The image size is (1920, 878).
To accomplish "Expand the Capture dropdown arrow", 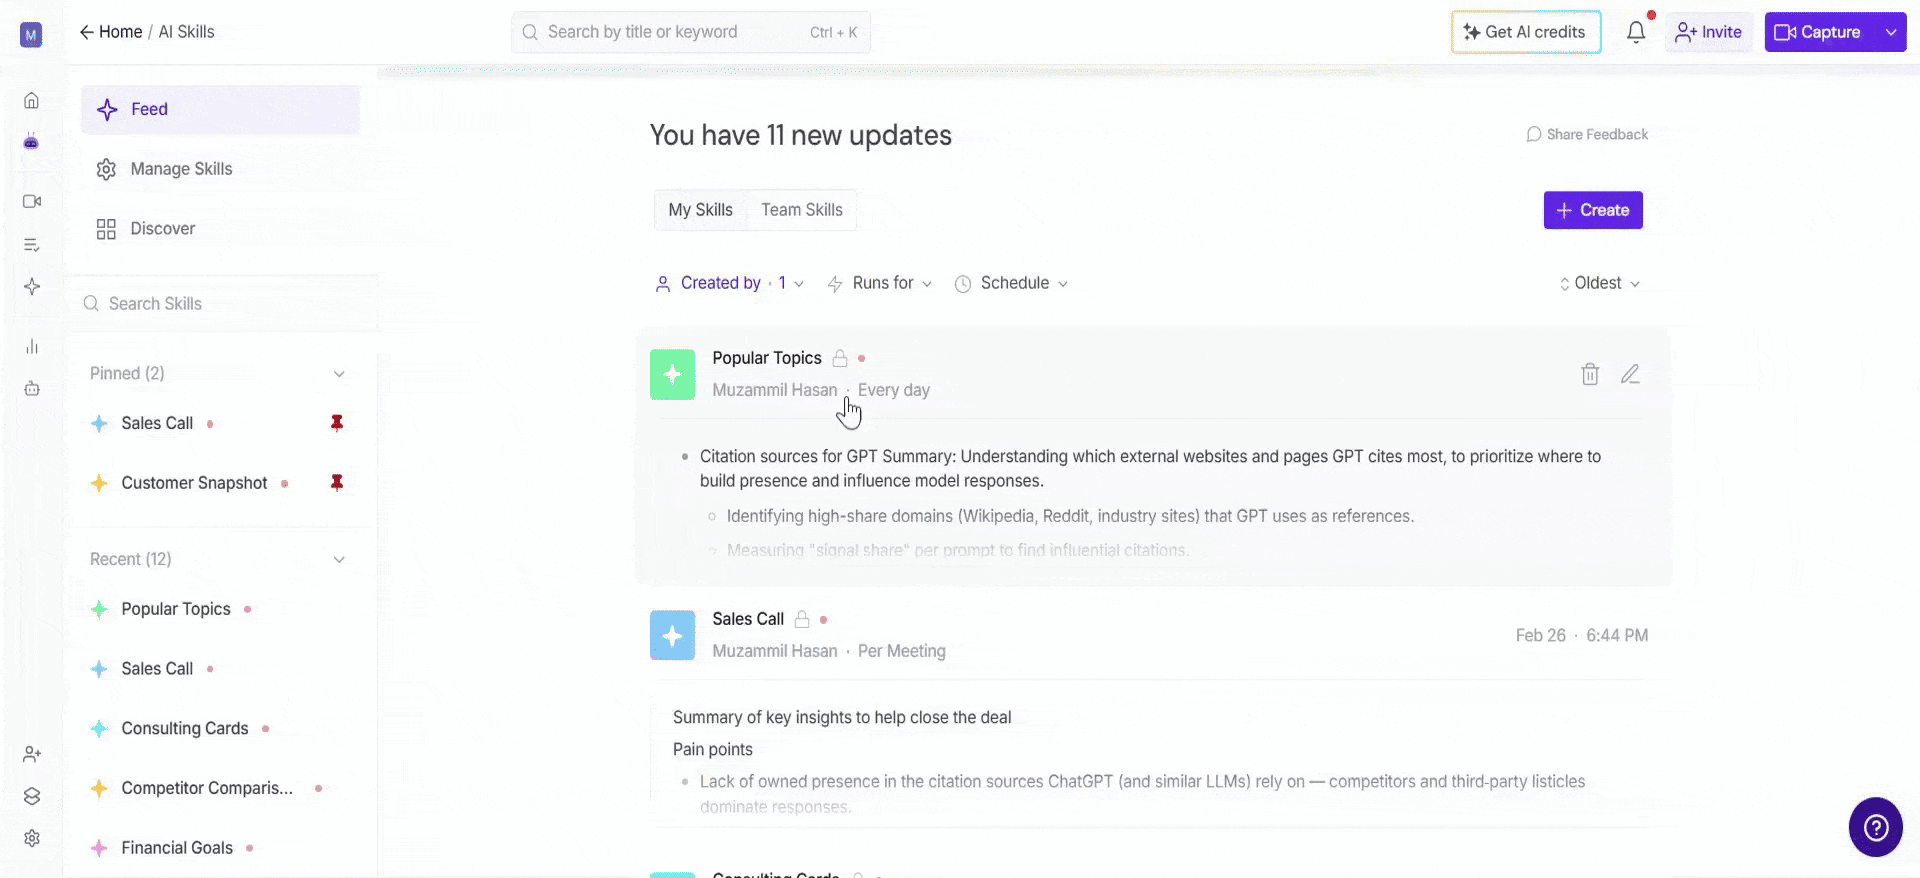I will (1891, 32).
